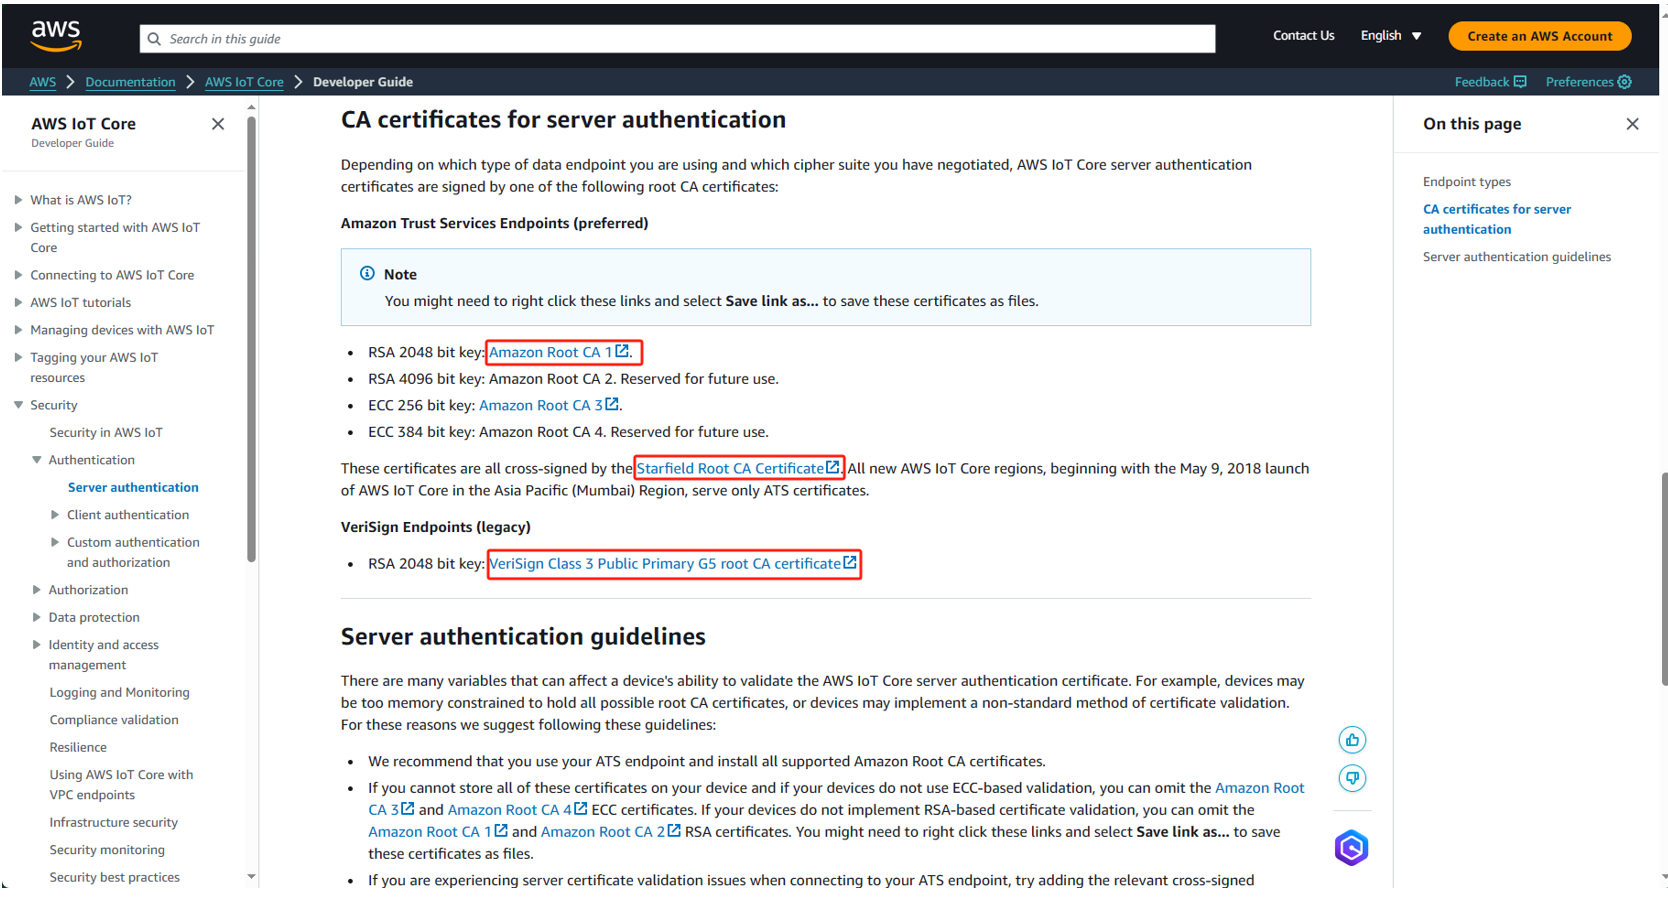Close the On this page panel
Screen dimensions: 1668x904
click(1632, 124)
